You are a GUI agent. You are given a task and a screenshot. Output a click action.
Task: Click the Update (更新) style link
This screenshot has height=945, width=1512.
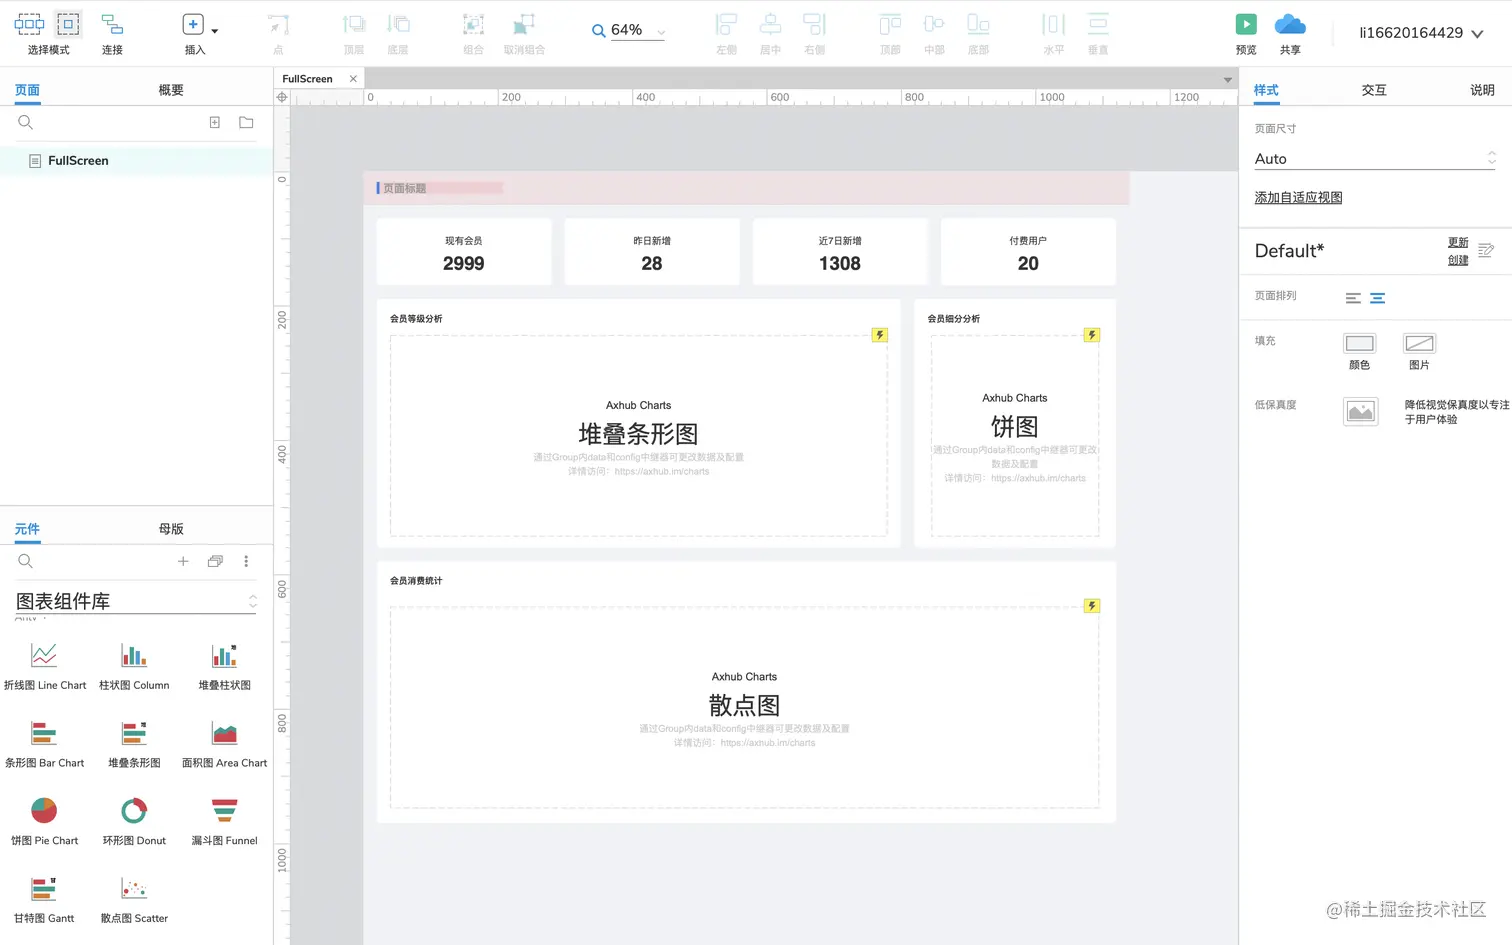coord(1458,242)
